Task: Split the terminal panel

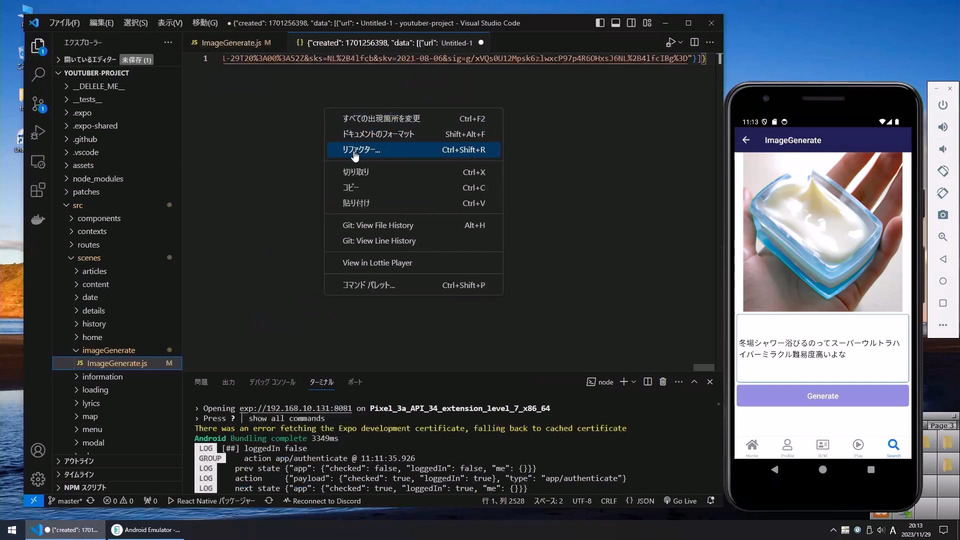Action: (648, 382)
